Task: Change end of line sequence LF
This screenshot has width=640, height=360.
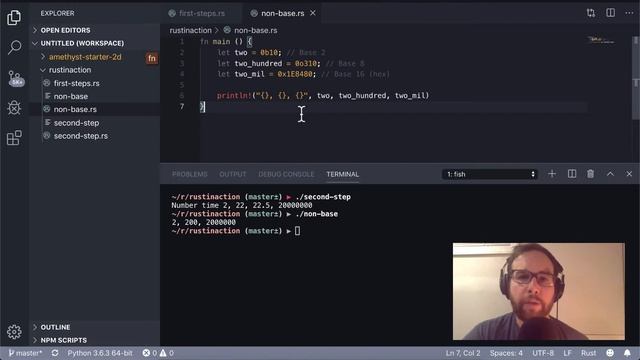Action: point(567,353)
